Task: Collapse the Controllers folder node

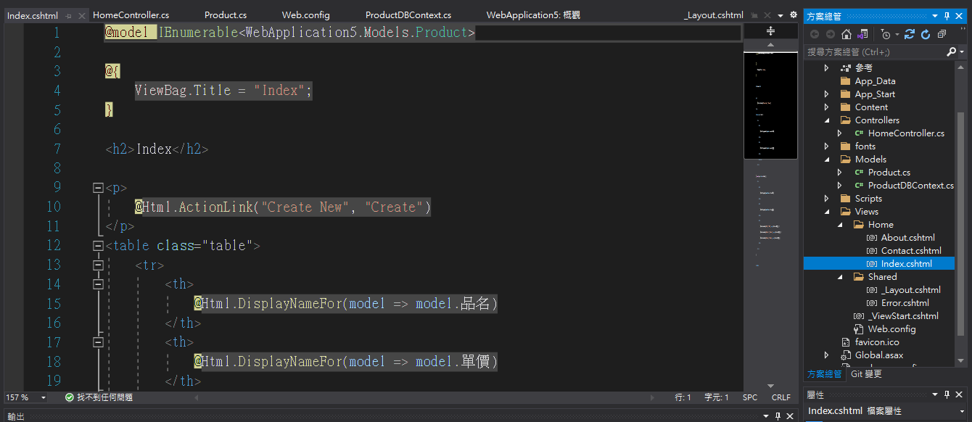Action: coord(826,120)
